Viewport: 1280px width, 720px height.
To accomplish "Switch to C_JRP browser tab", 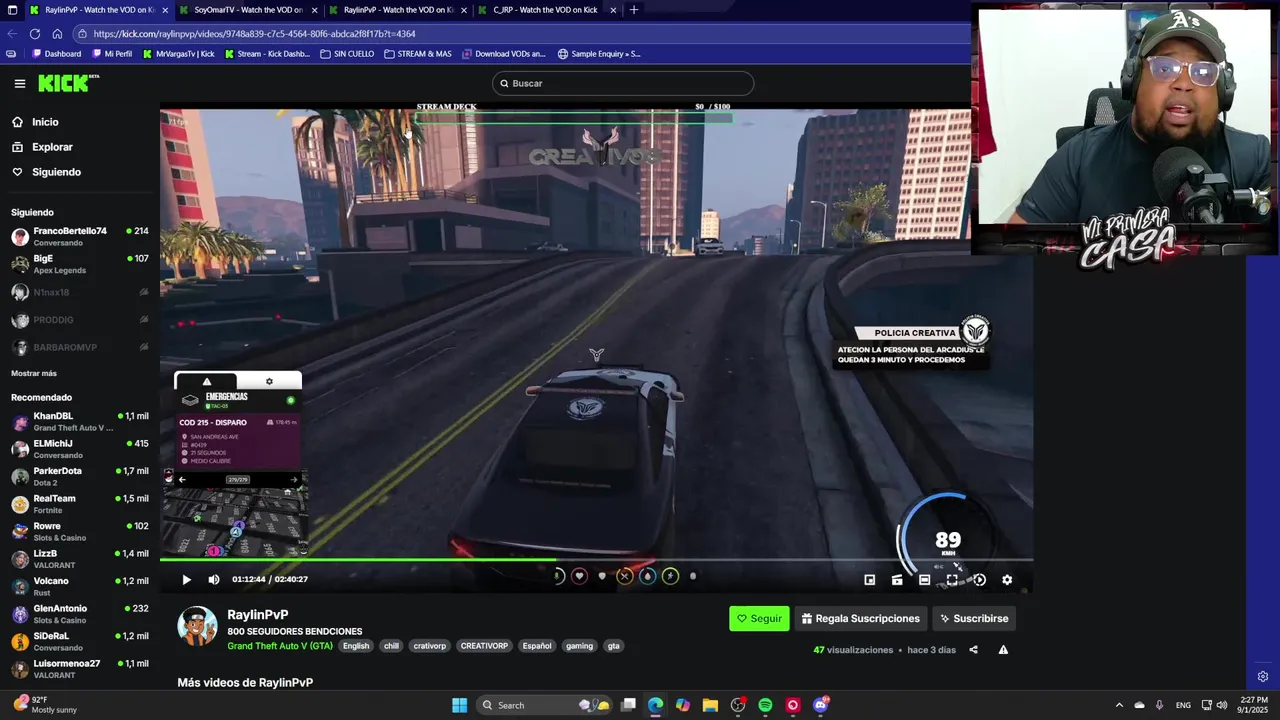I will pyautogui.click(x=546, y=10).
